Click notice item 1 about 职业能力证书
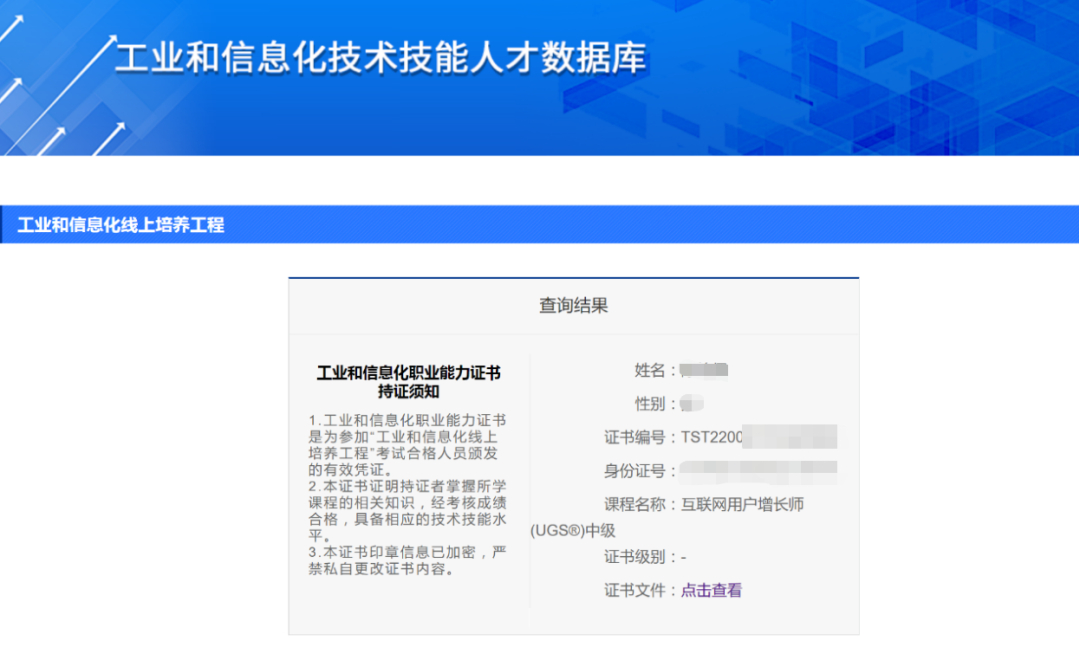Screen dimensions: 1079x664 click(x=407, y=445)
